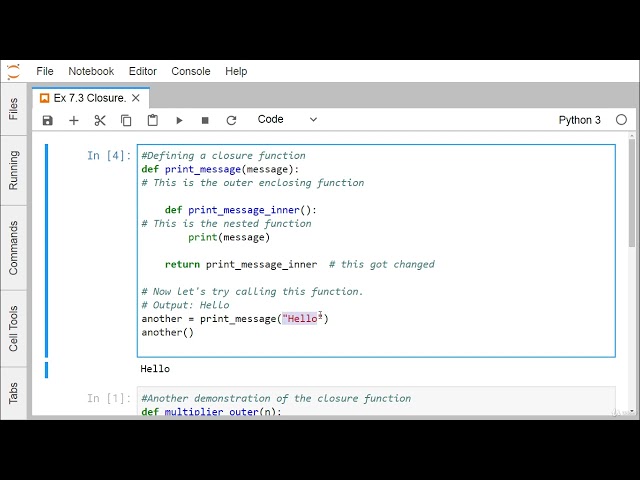Image resolution: width=640 pixels, height=480 pixels.
Task: Click the Hello output text
Action: [x=155, y=369]
